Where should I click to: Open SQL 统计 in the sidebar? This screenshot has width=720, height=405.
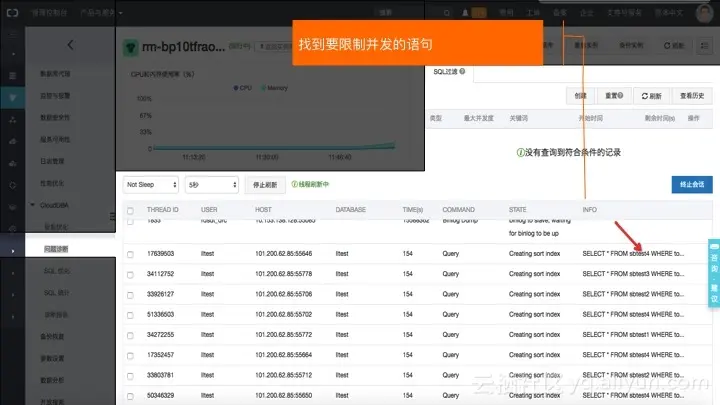point(56,292)
